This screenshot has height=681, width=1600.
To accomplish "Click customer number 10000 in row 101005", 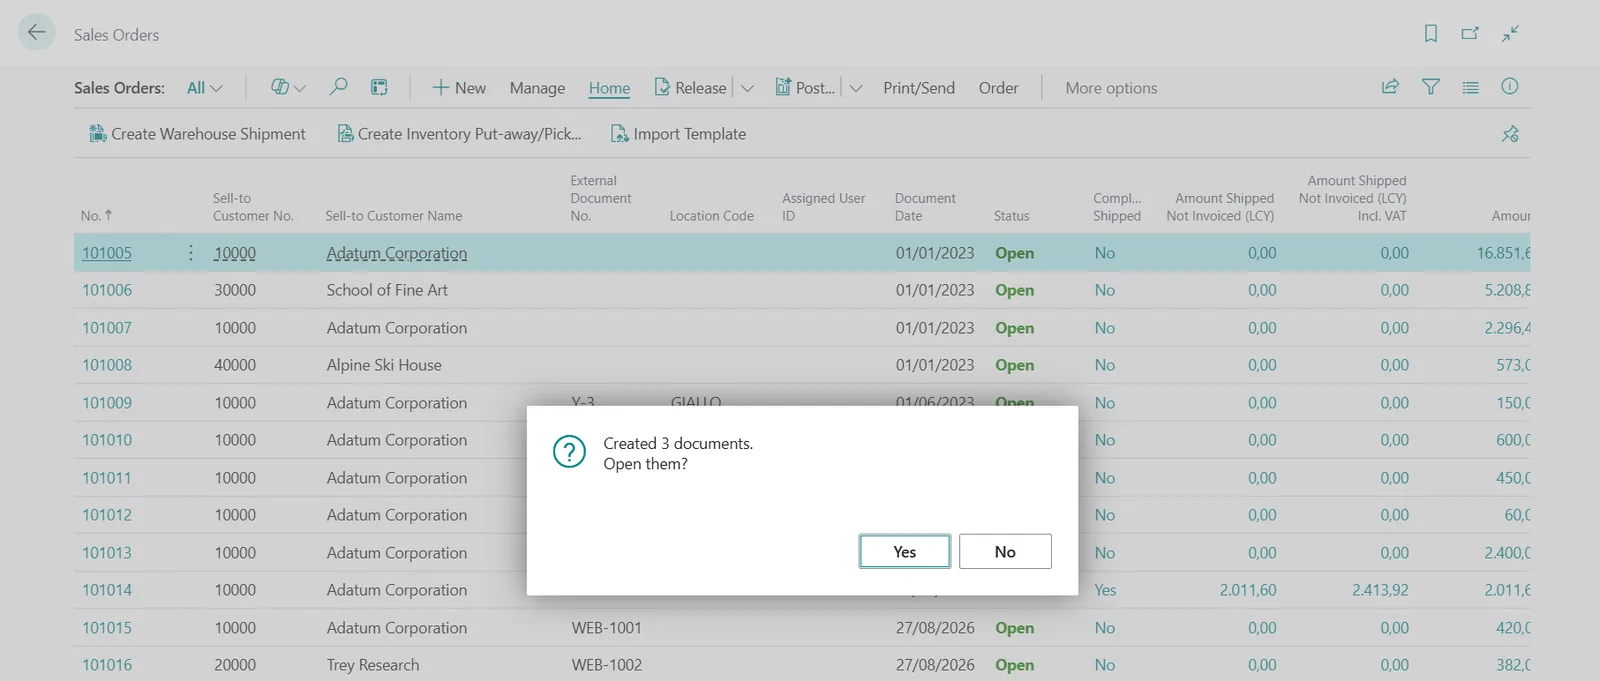I will [235, 253].
